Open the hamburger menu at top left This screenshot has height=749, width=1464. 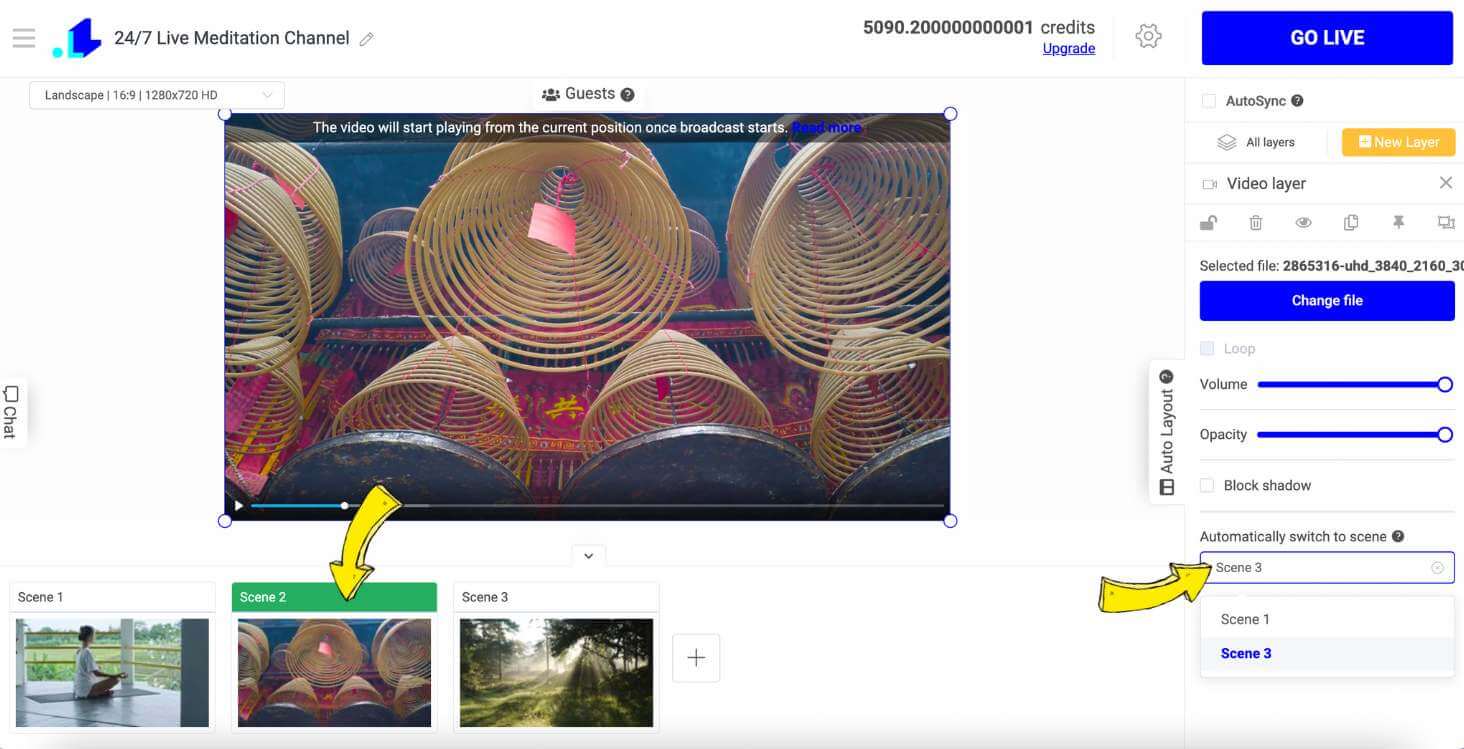[x=24, y=38]
